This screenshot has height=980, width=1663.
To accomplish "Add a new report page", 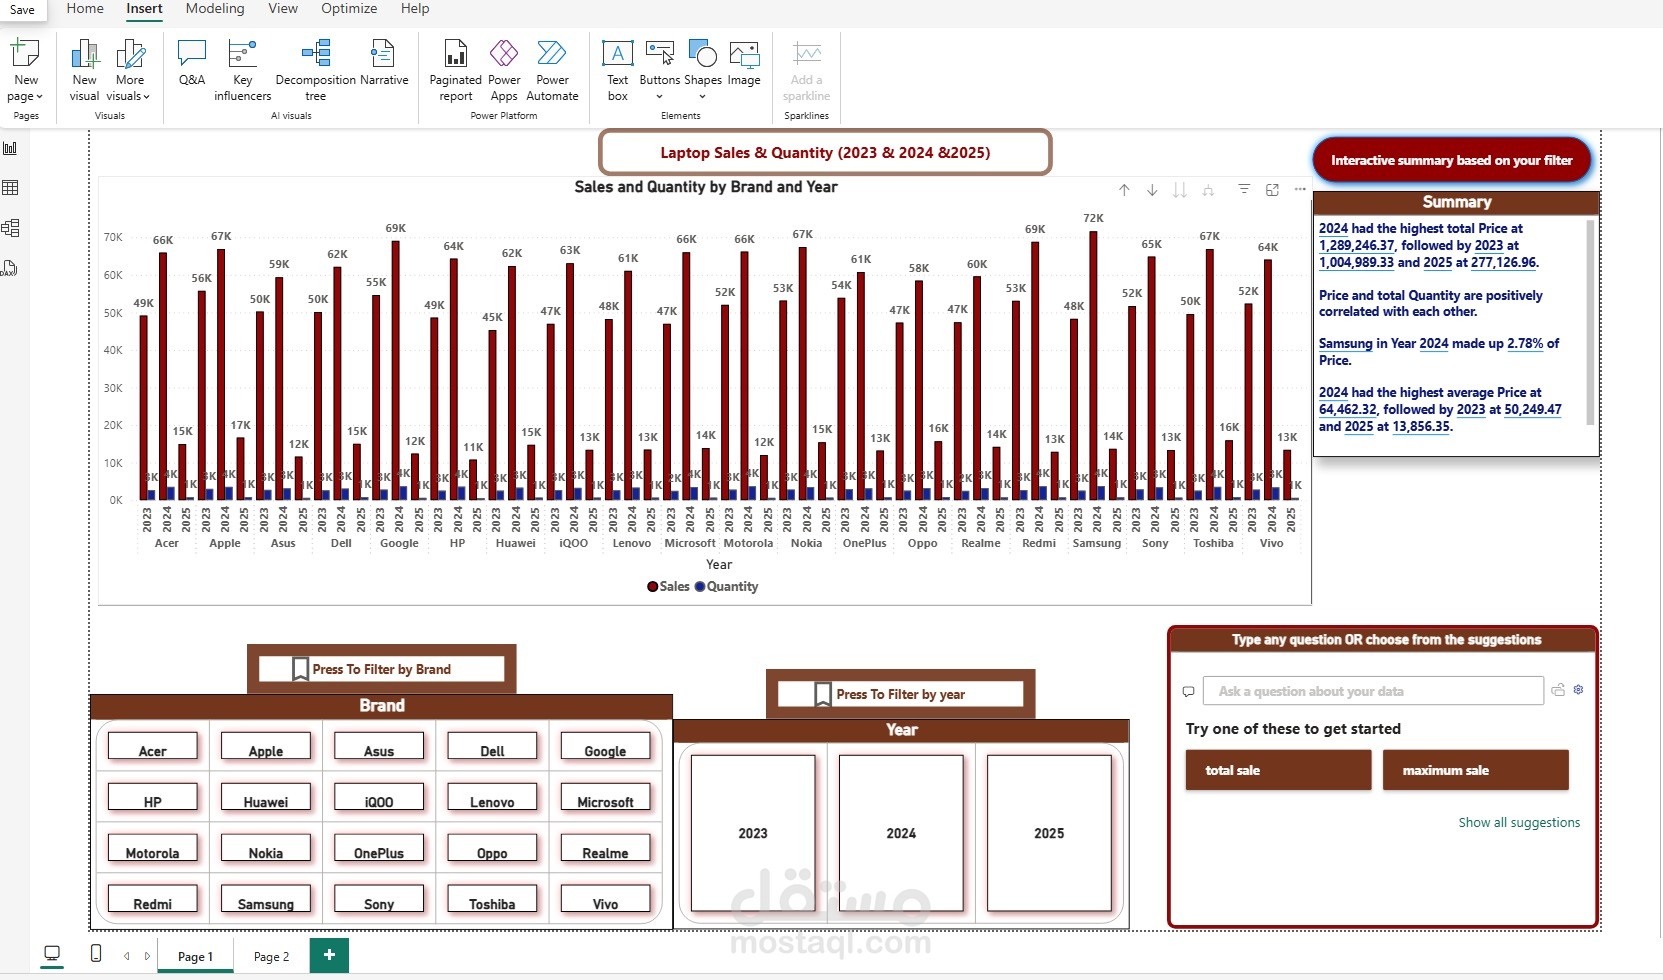I will [x=329, y=955].
